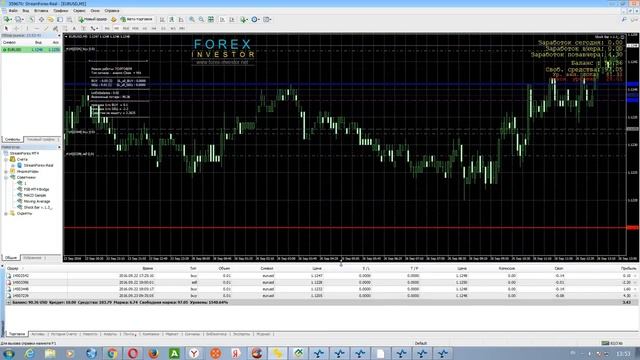
Task: Select the W1 timeframe button
Action: point(173,28)
